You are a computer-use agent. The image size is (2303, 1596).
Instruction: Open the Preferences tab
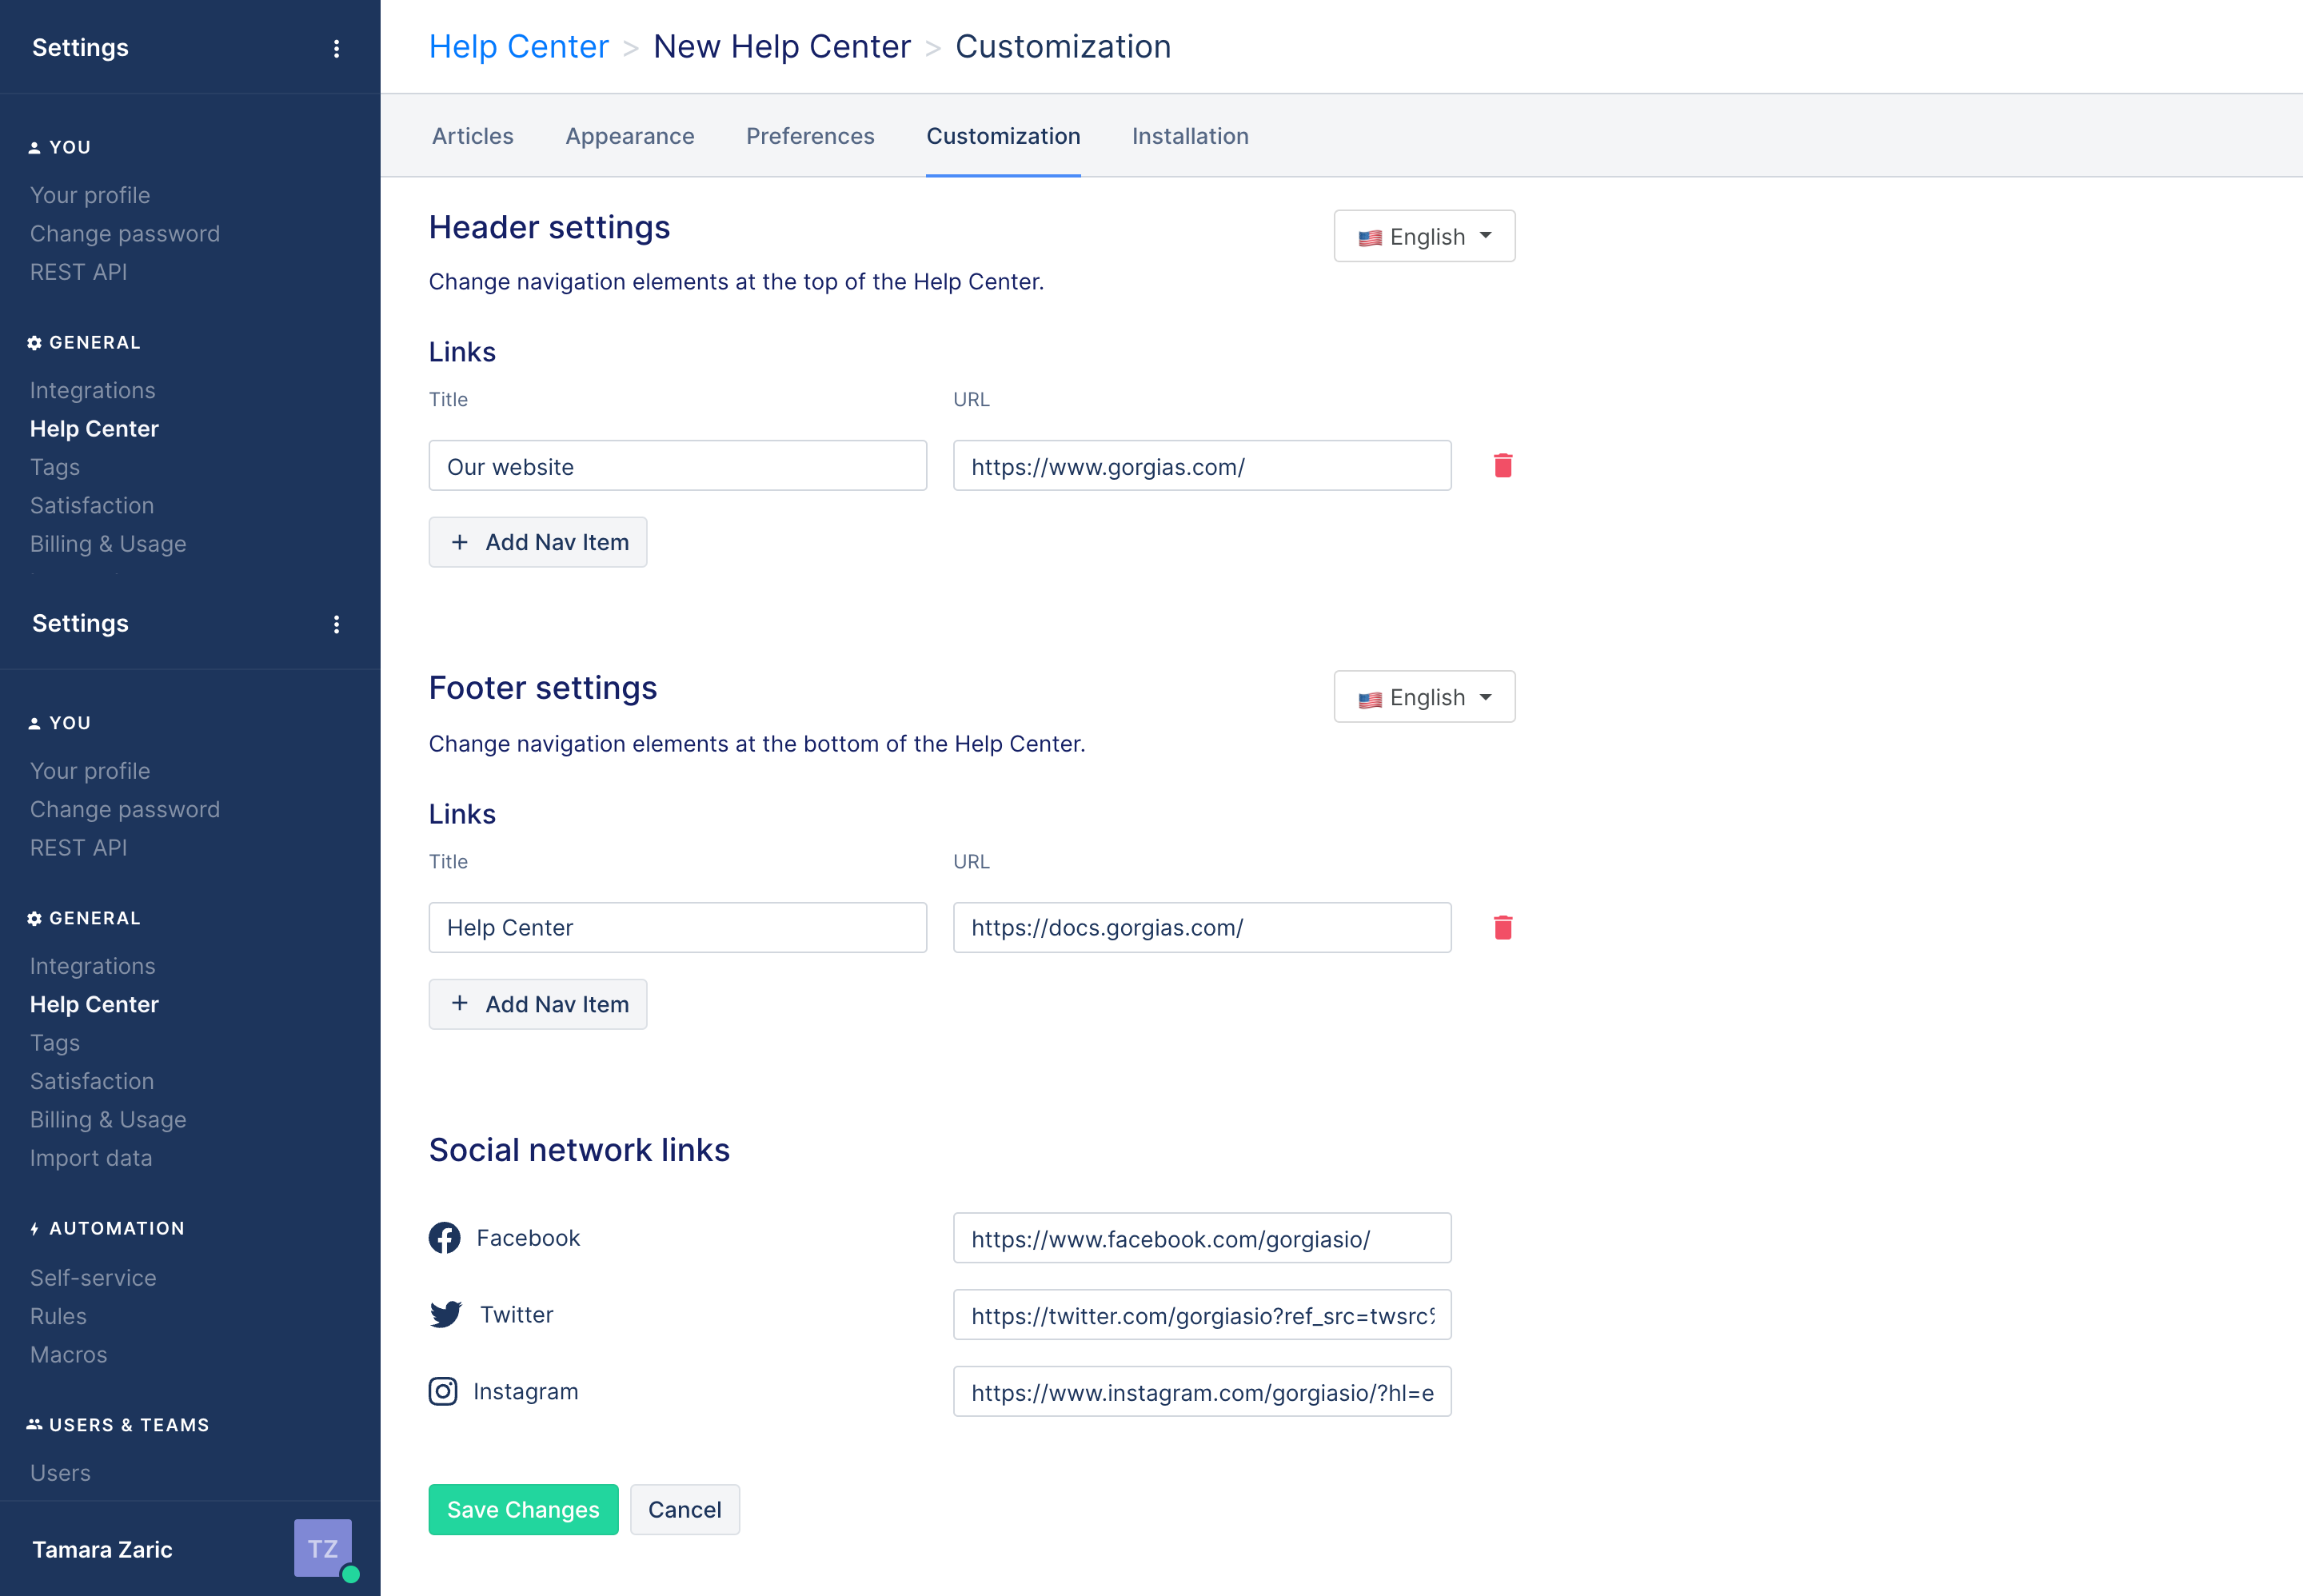tap(810, 136)
